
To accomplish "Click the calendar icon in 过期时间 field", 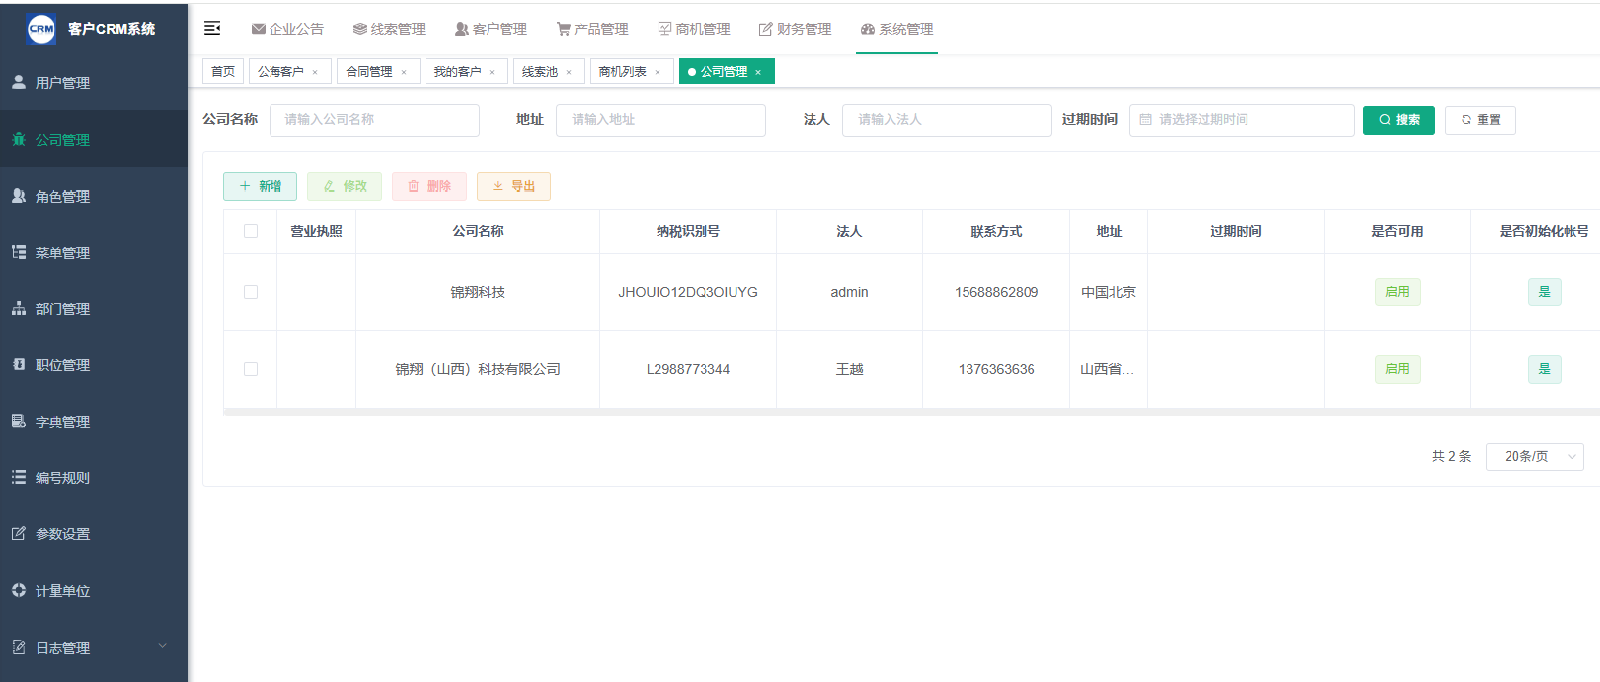I will click(x=1146, y=120).
